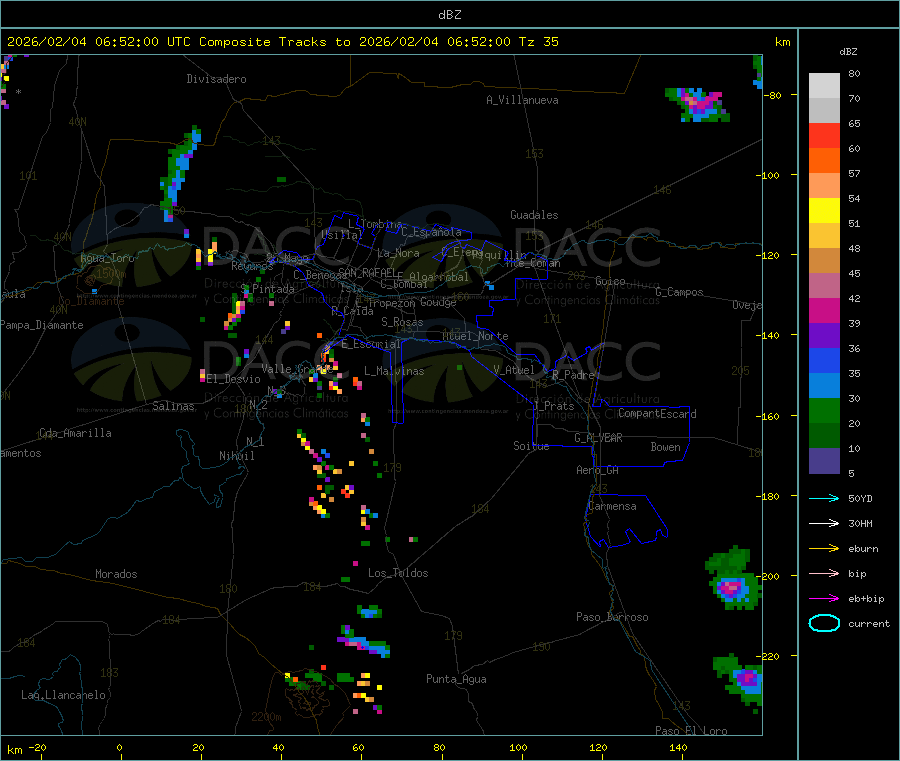Pick the light gray top swatch of the scale
The height and width of the screenshot is (761, 900).
tap(824, 86)
